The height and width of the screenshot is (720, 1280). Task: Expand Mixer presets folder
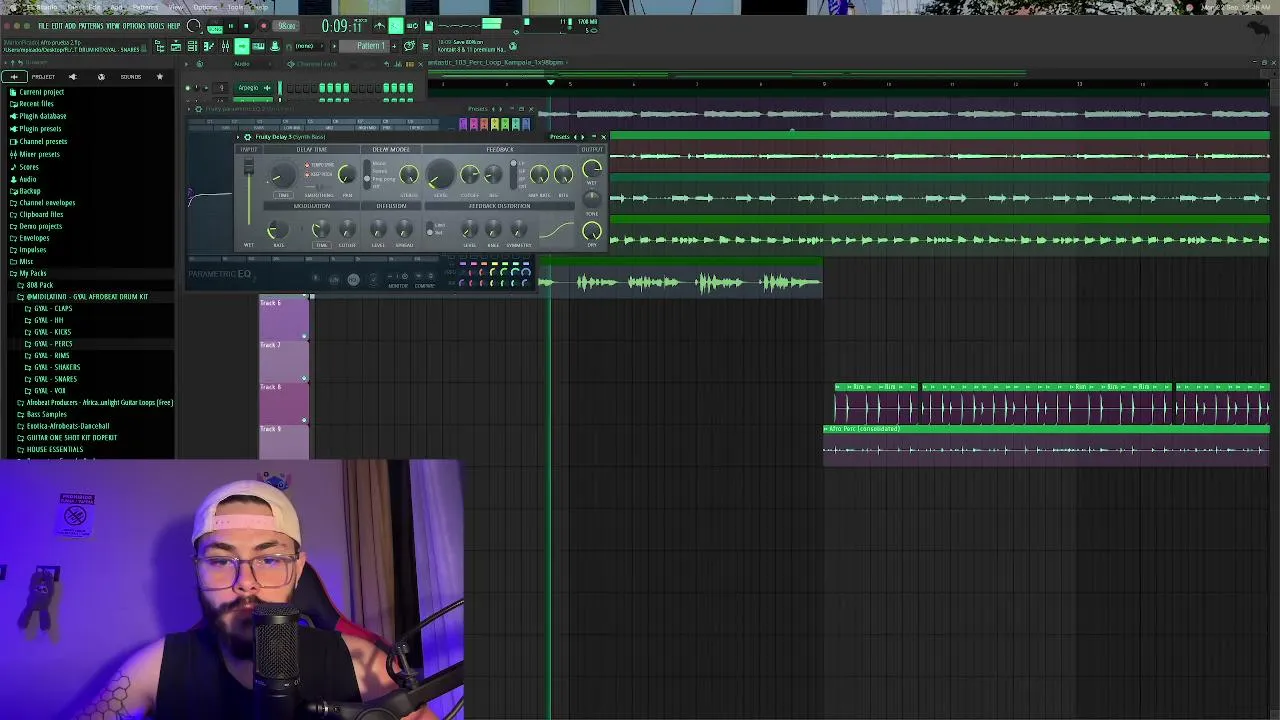click(x=40, y=154)
